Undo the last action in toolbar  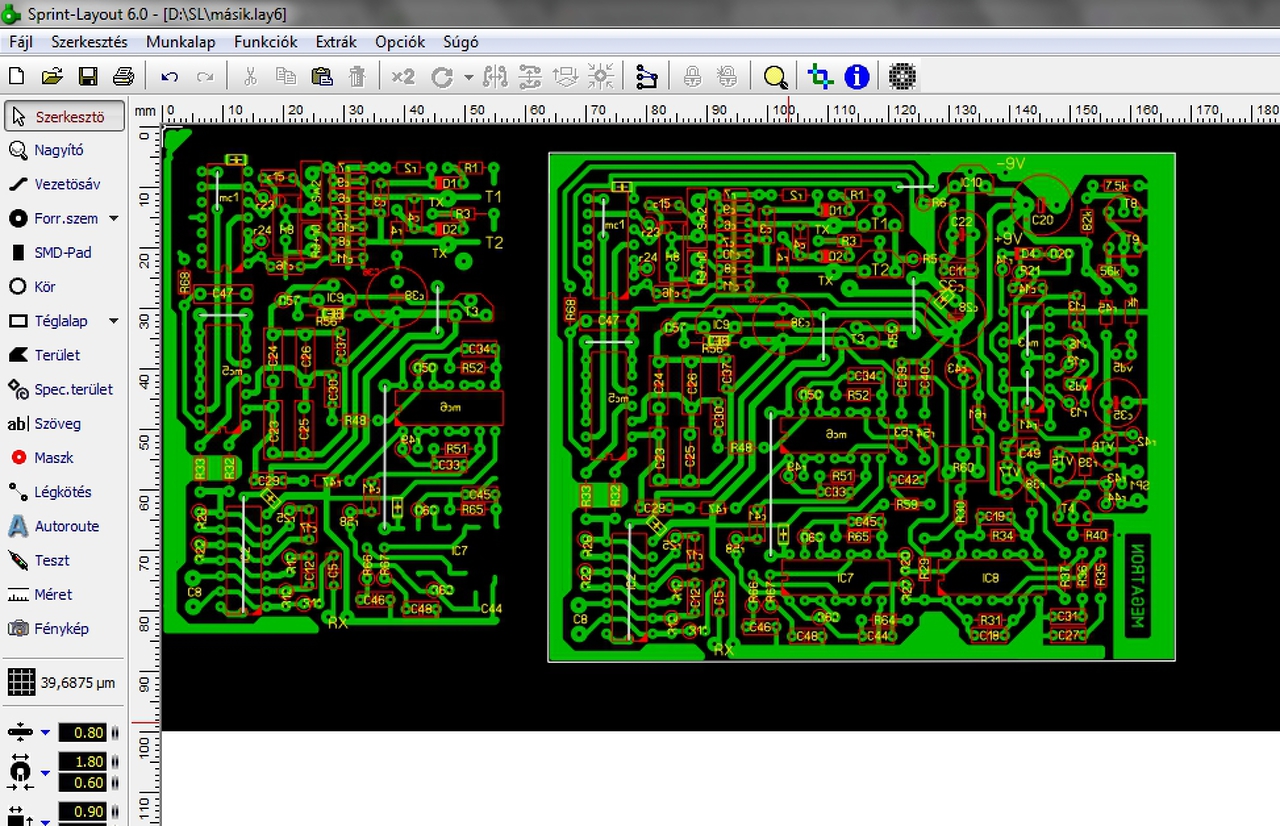tap(169, 76)
